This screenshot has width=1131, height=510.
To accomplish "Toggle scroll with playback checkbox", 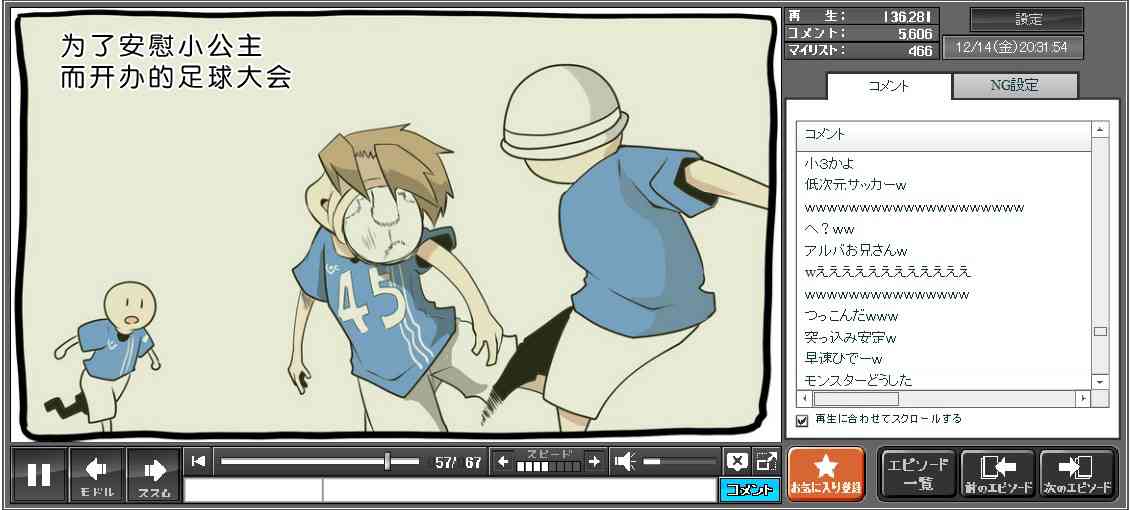I will (x=801, y=420).
